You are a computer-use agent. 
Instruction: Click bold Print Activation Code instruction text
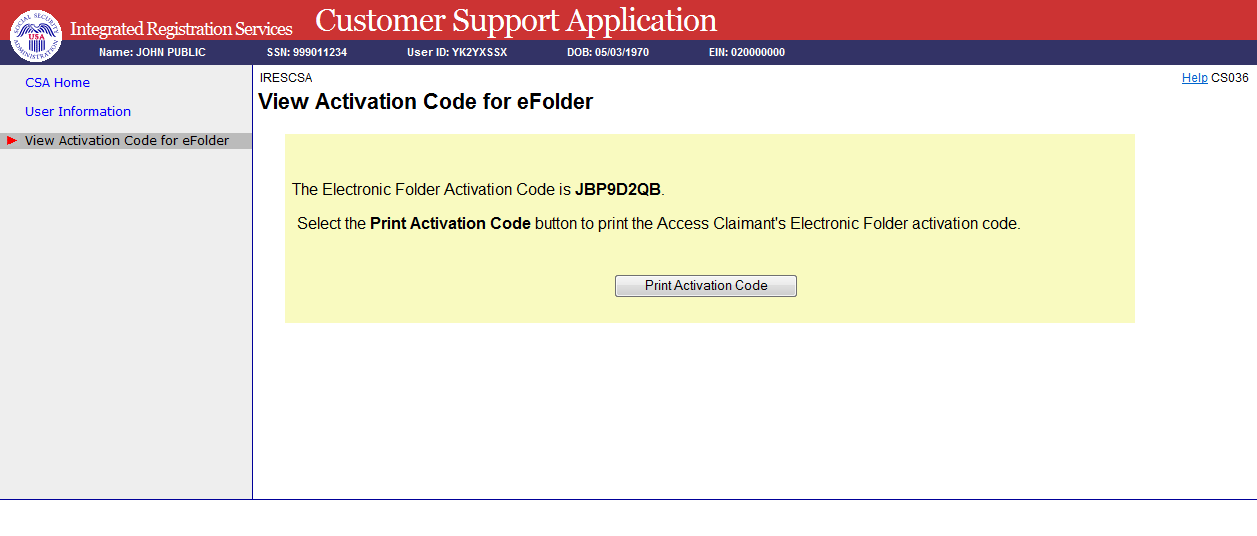pos(450,224)
